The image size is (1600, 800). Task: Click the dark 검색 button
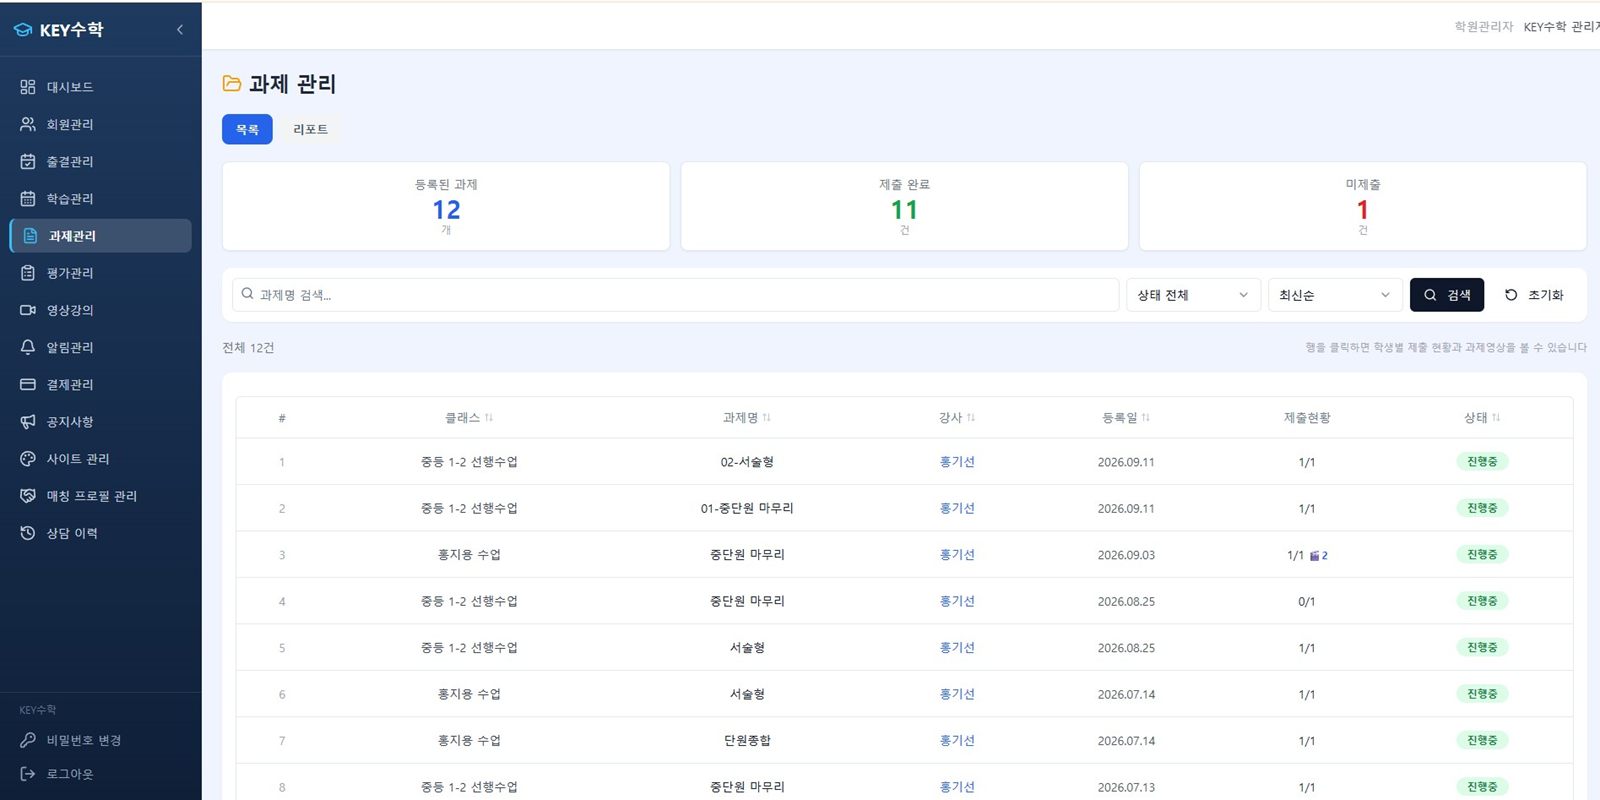[1447, 295]
